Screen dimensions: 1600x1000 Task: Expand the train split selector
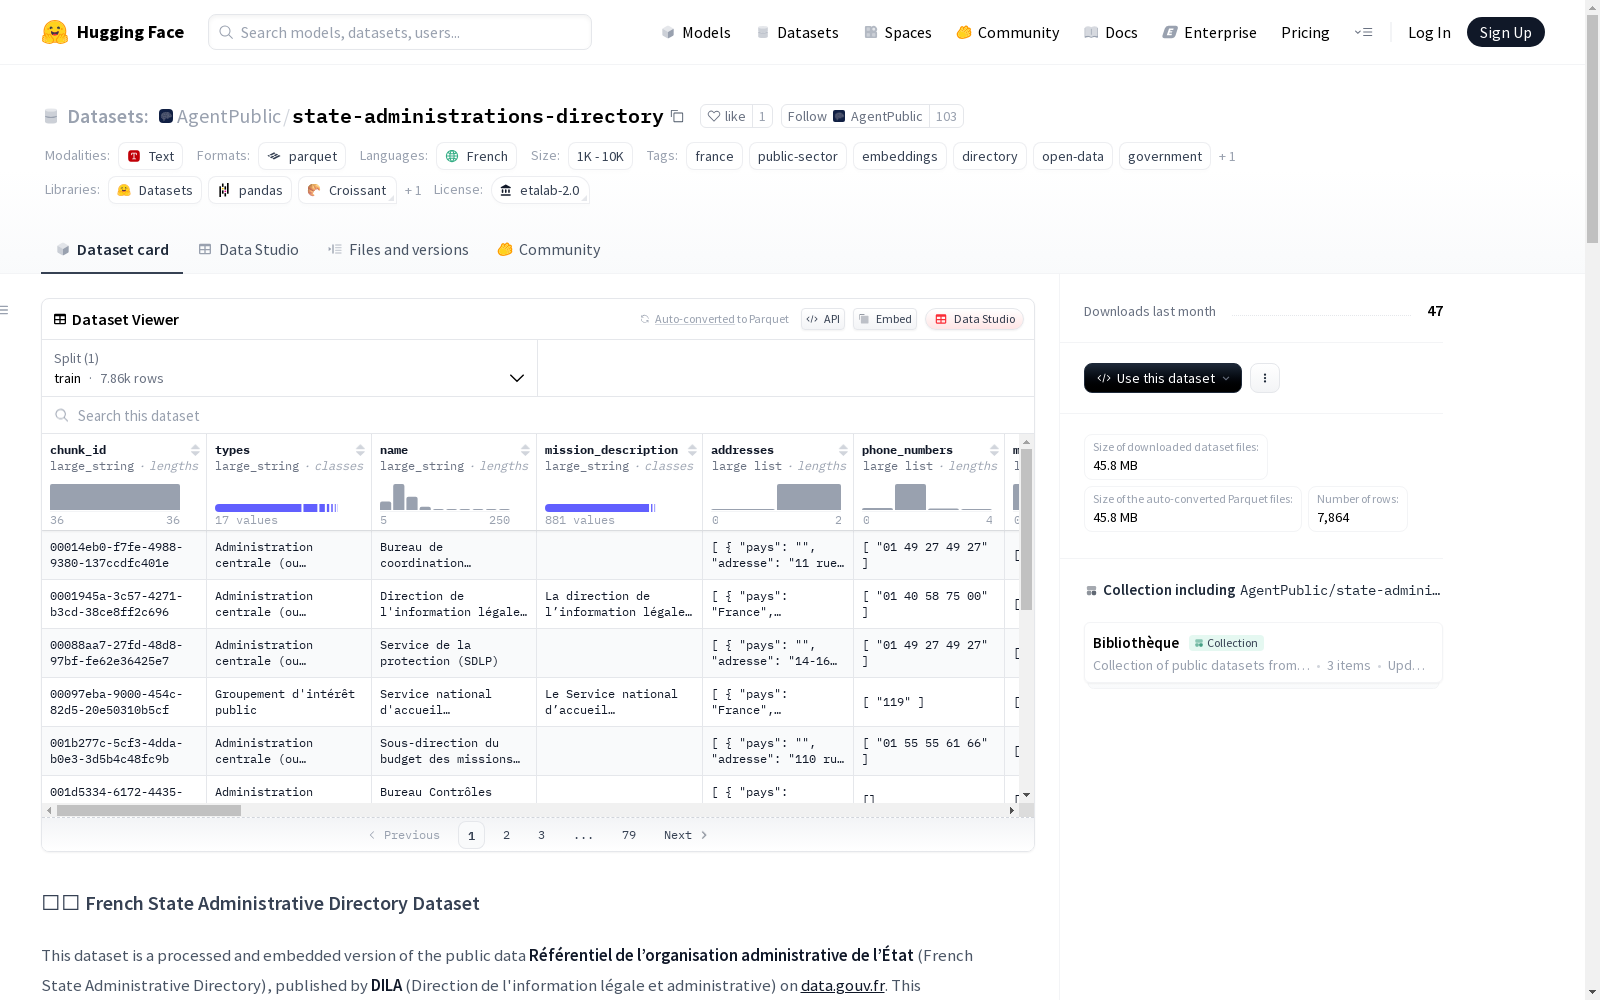coord(290,368)
